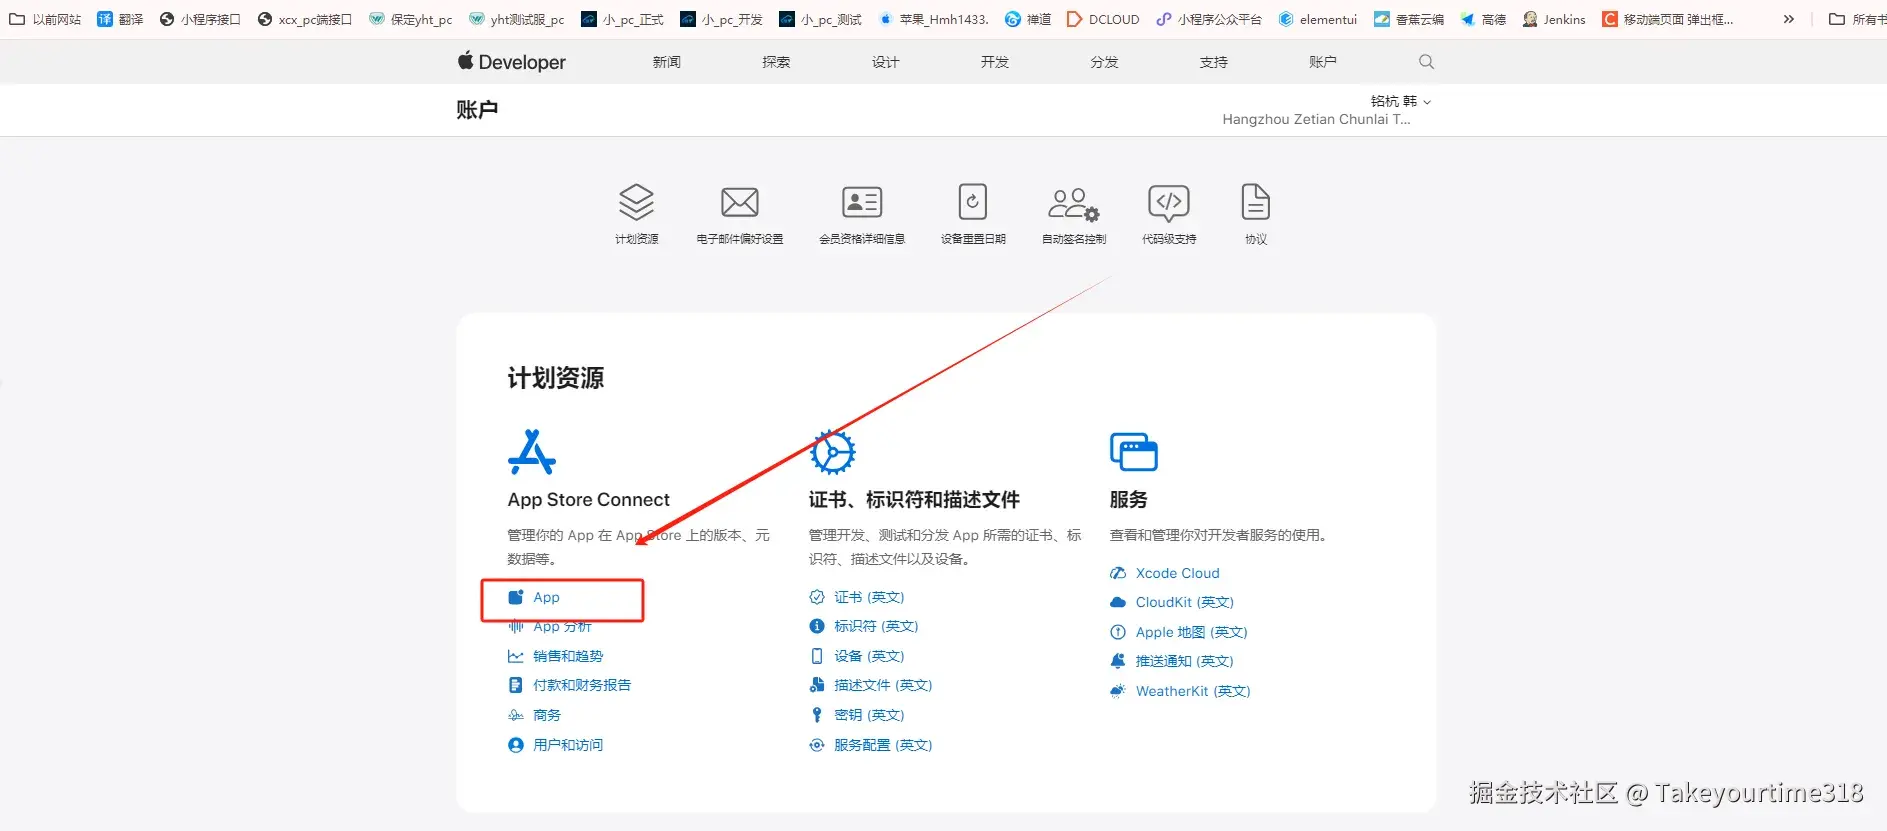Open the 设计 menu
The width and height of the screenshot is (1887, 831).
(x=885, y=62)
